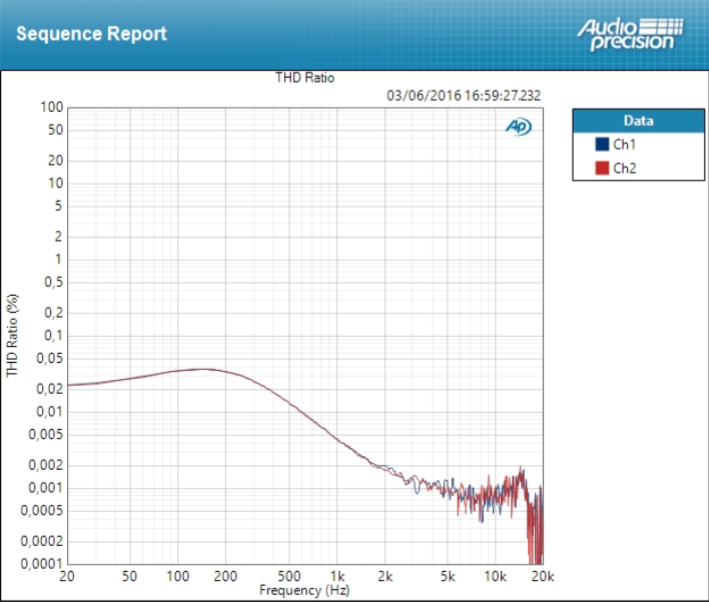
Task: Select the Ch1 blue color swatch
Action: [x=602, y=144]
